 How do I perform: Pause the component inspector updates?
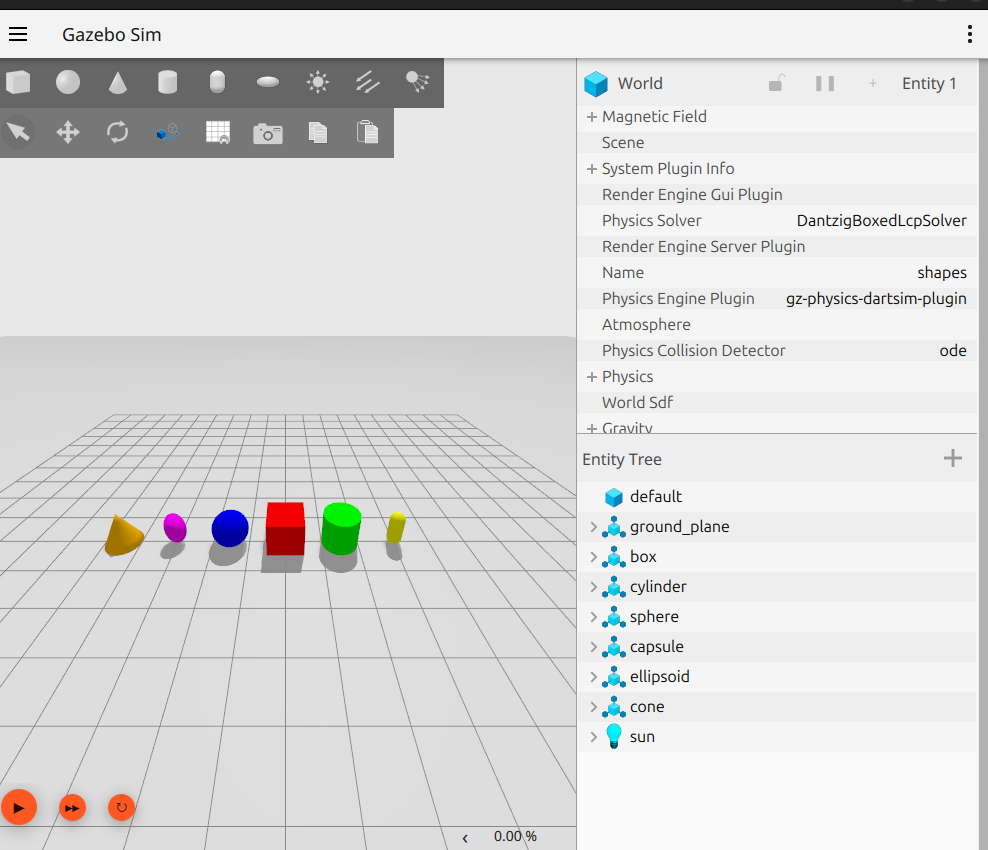coord(825,83)
